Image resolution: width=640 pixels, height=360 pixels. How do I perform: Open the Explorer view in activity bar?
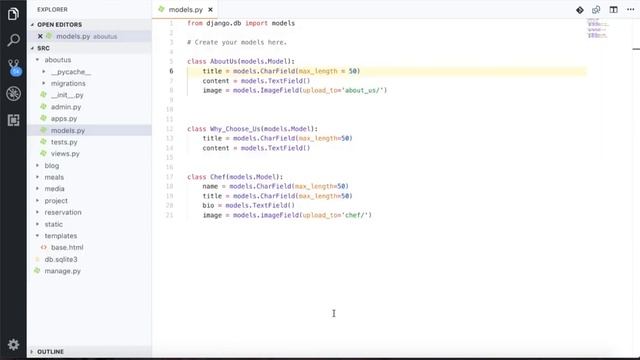13,14
